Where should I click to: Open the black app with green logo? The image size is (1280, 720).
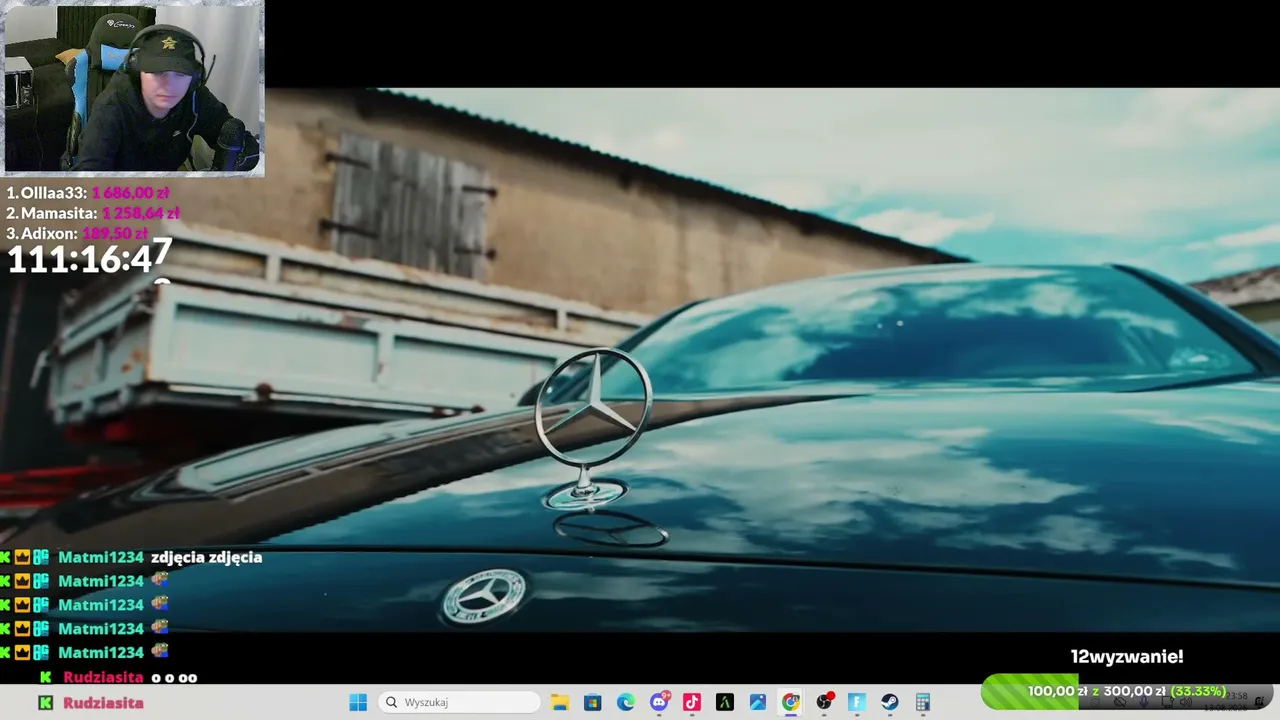point(725,702)
